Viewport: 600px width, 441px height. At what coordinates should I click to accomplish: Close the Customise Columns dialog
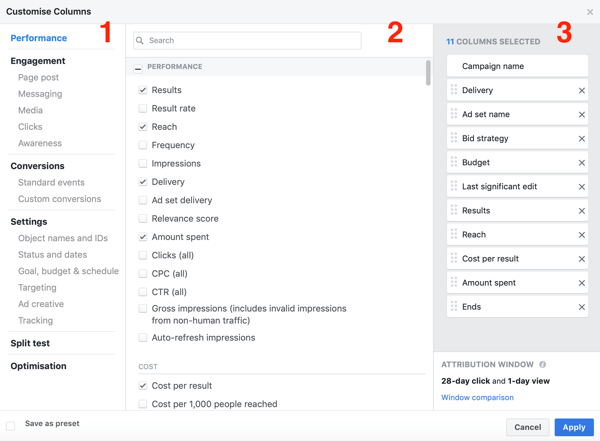pyautogui.click(x=590, y=12)
